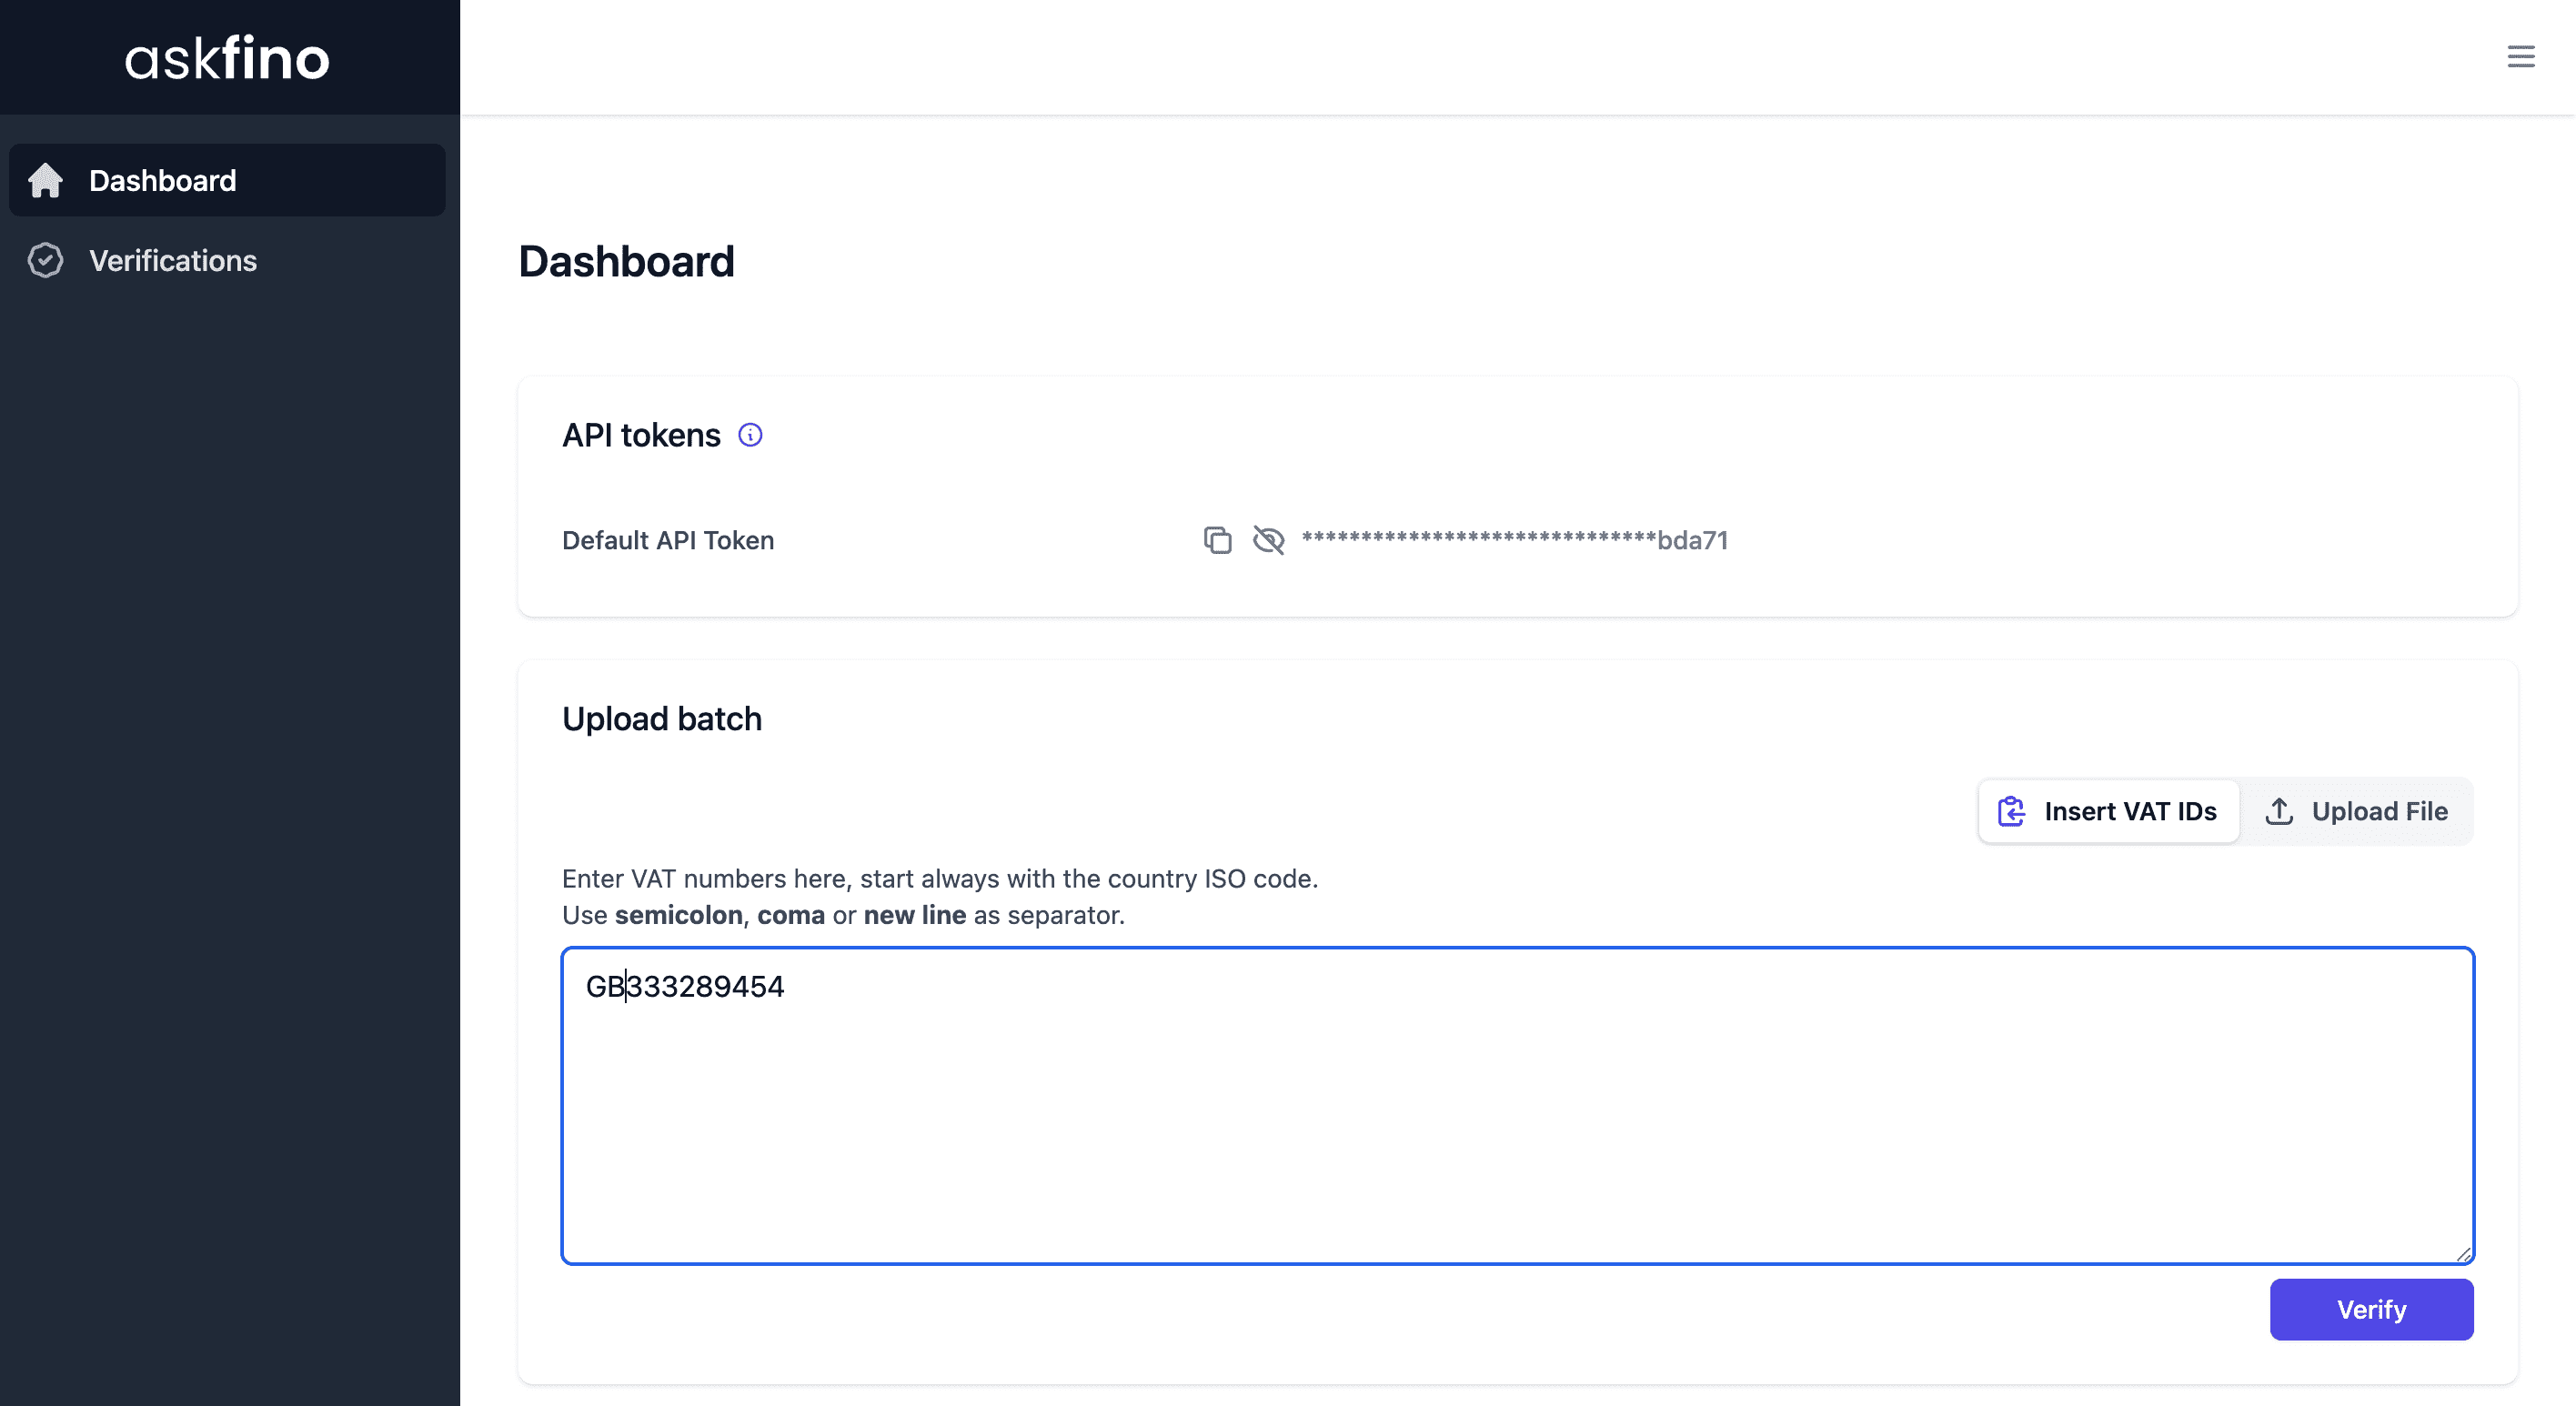Open the hamburger menu icon

coord(2520,56)
